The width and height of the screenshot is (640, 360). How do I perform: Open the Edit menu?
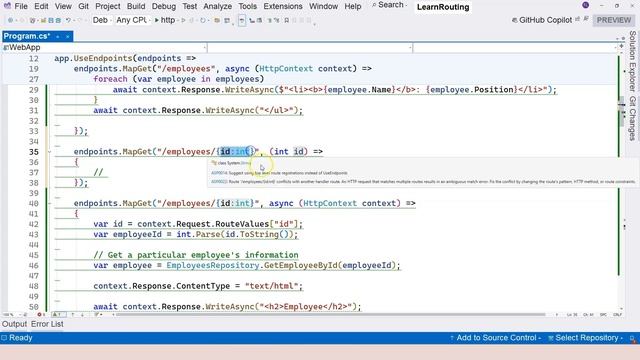pos(41,6)
